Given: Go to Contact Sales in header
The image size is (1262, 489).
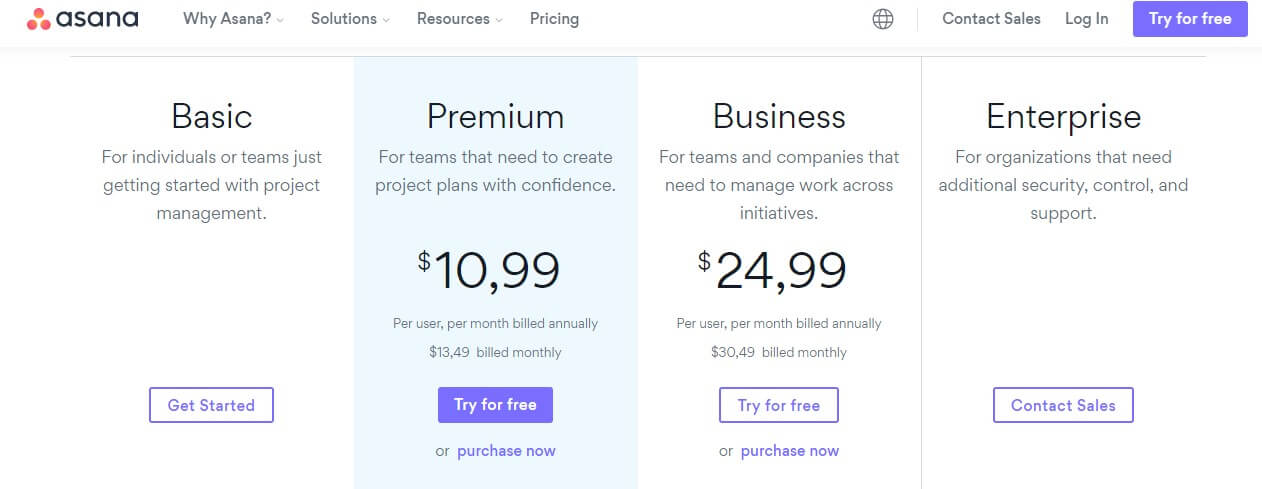Looking at the screenshot, I should tap(991, 19).
